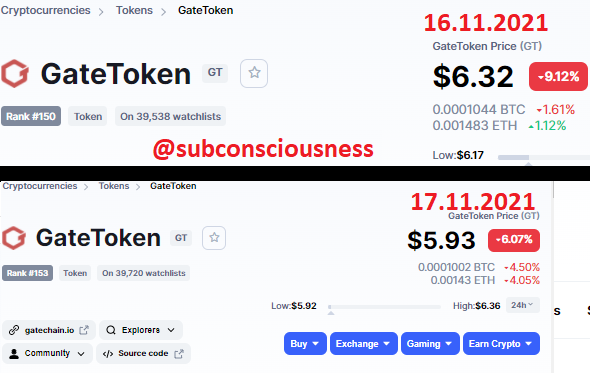
Task: Change the 24h price range selector
Action: pyautogui.click(x=523, y=305)
